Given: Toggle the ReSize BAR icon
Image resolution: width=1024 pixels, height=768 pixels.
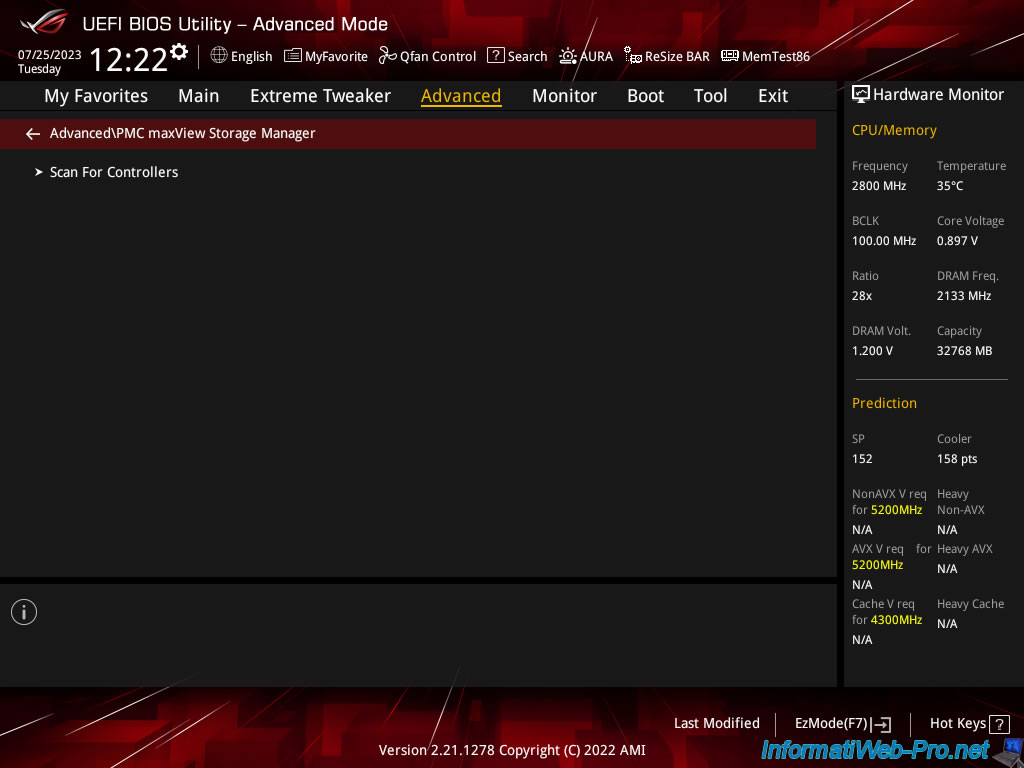Looking at the screenshot, I should point(633,56).
